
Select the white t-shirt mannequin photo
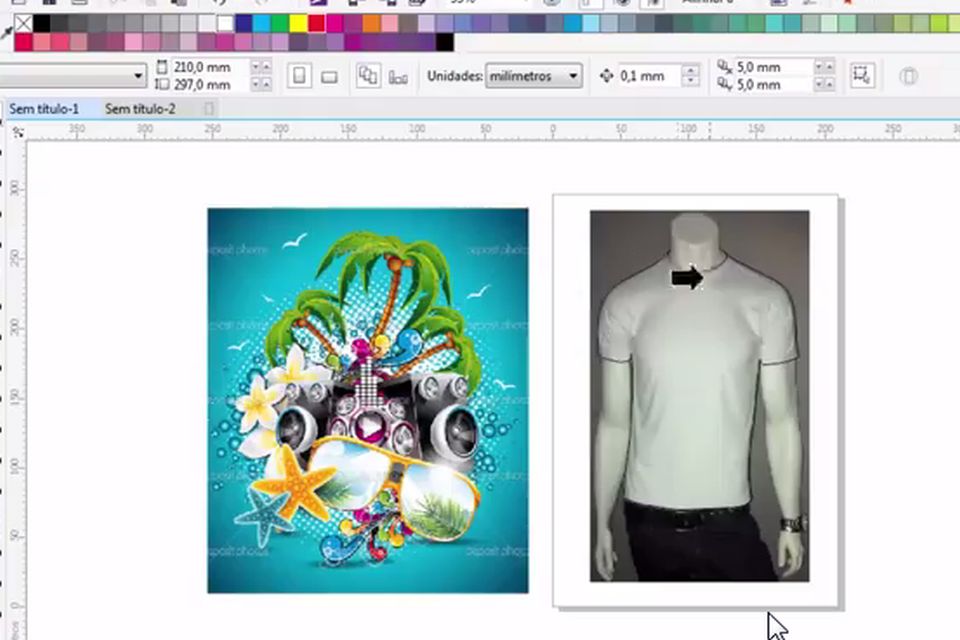(699, 395)
